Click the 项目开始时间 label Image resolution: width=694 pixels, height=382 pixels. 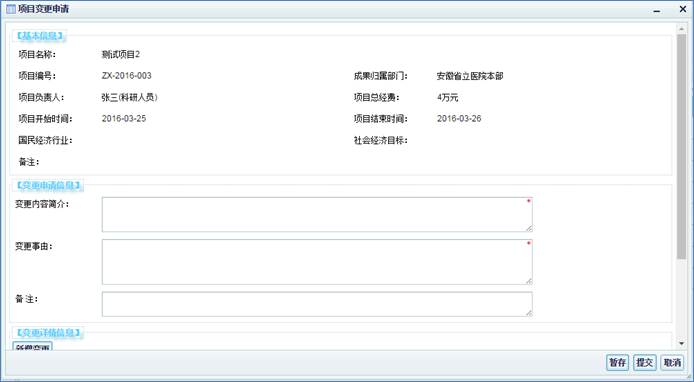(45, 119)
